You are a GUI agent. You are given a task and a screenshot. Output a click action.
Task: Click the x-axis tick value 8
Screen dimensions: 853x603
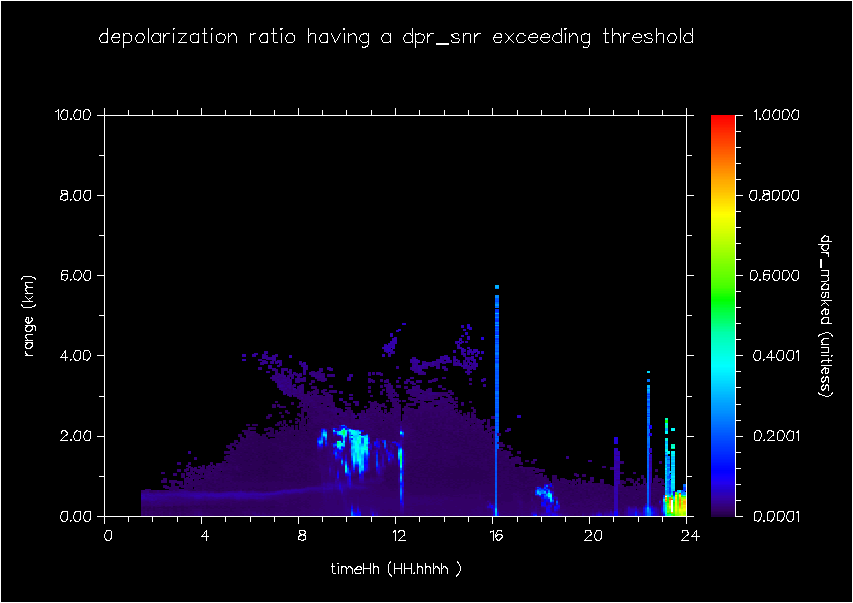point(302,536)
